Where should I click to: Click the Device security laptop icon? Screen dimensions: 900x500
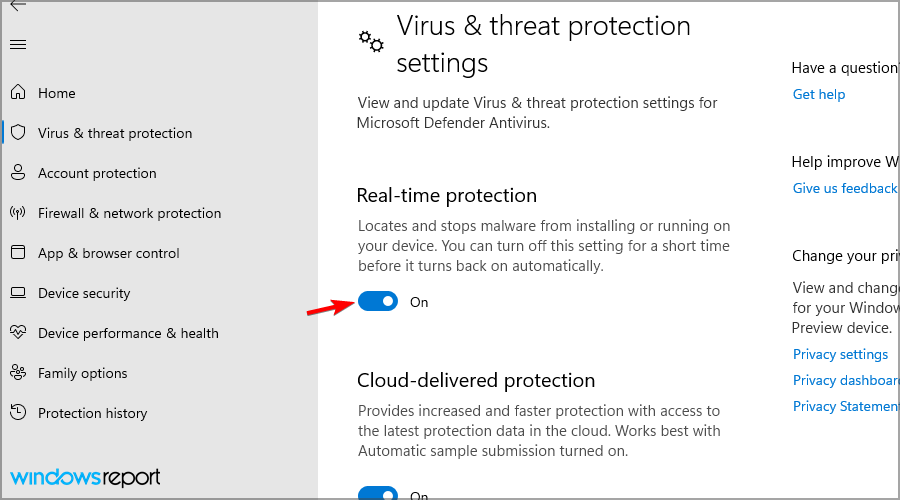17,293
